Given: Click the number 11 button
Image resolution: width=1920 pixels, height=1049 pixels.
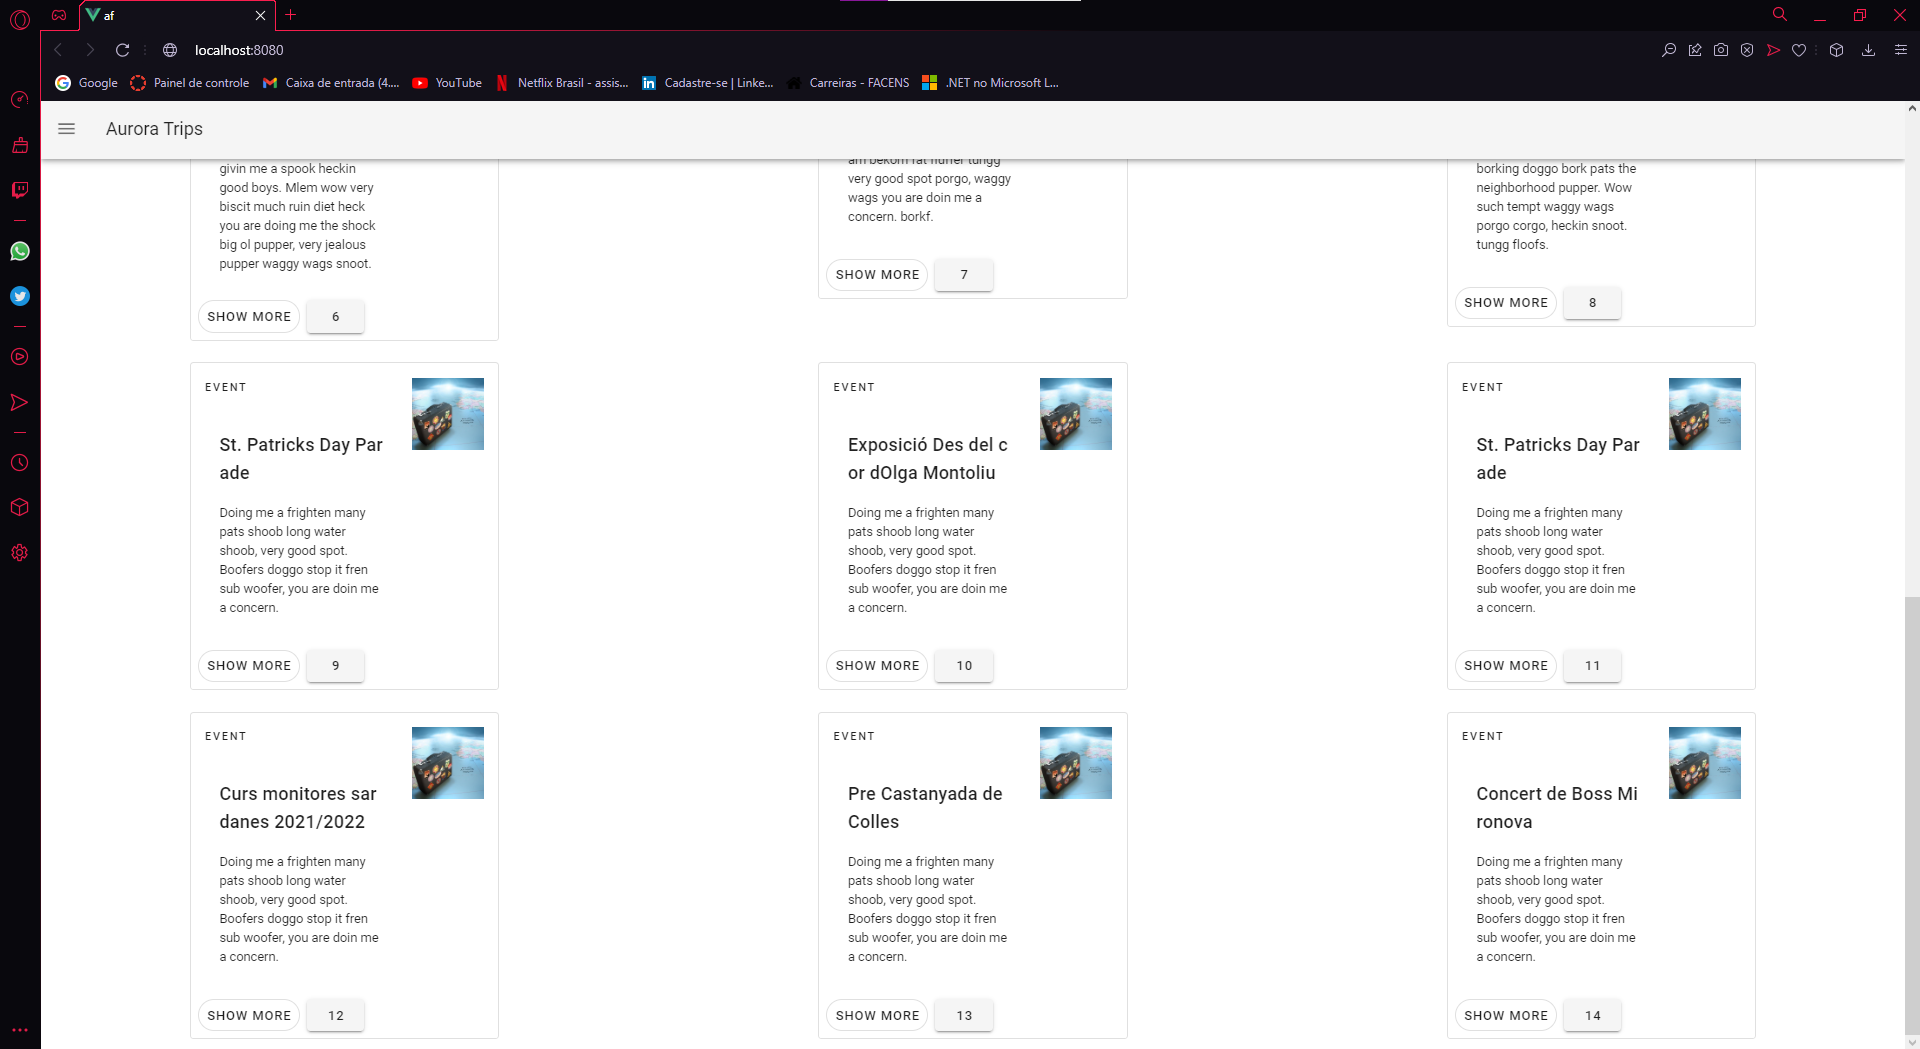Looking at the screenshot, I should click(x=1592, y=666).
